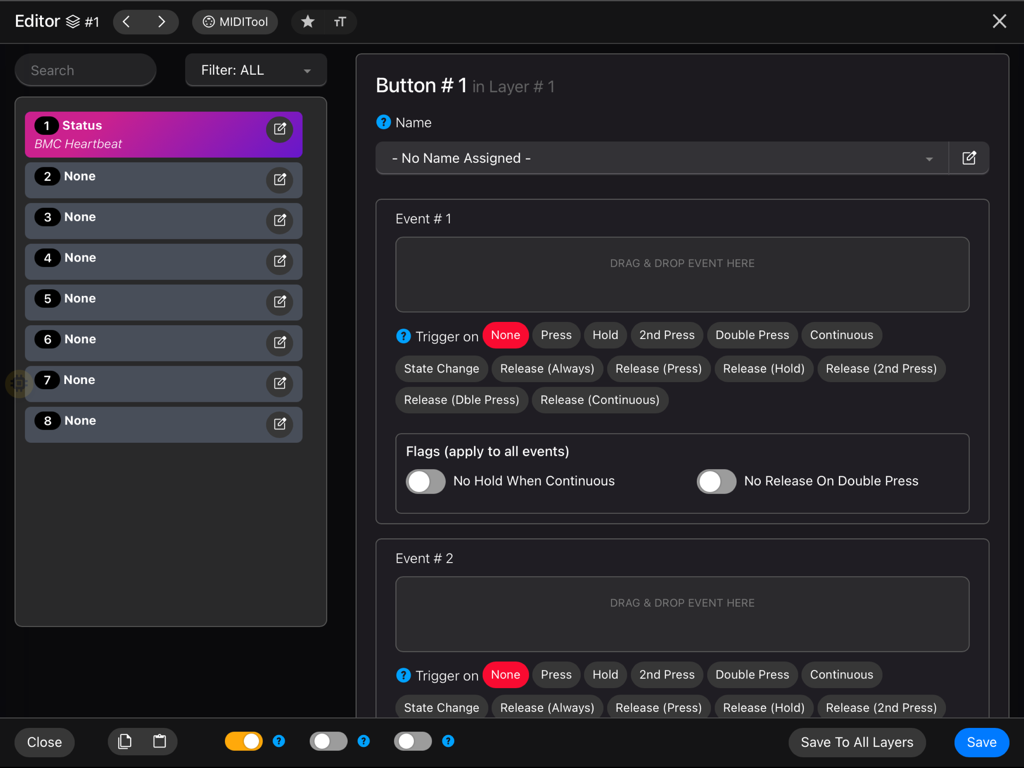Select the Hold trigger for Event 1
Screen dimensions: 1024x768
click(x=604, y=335)
